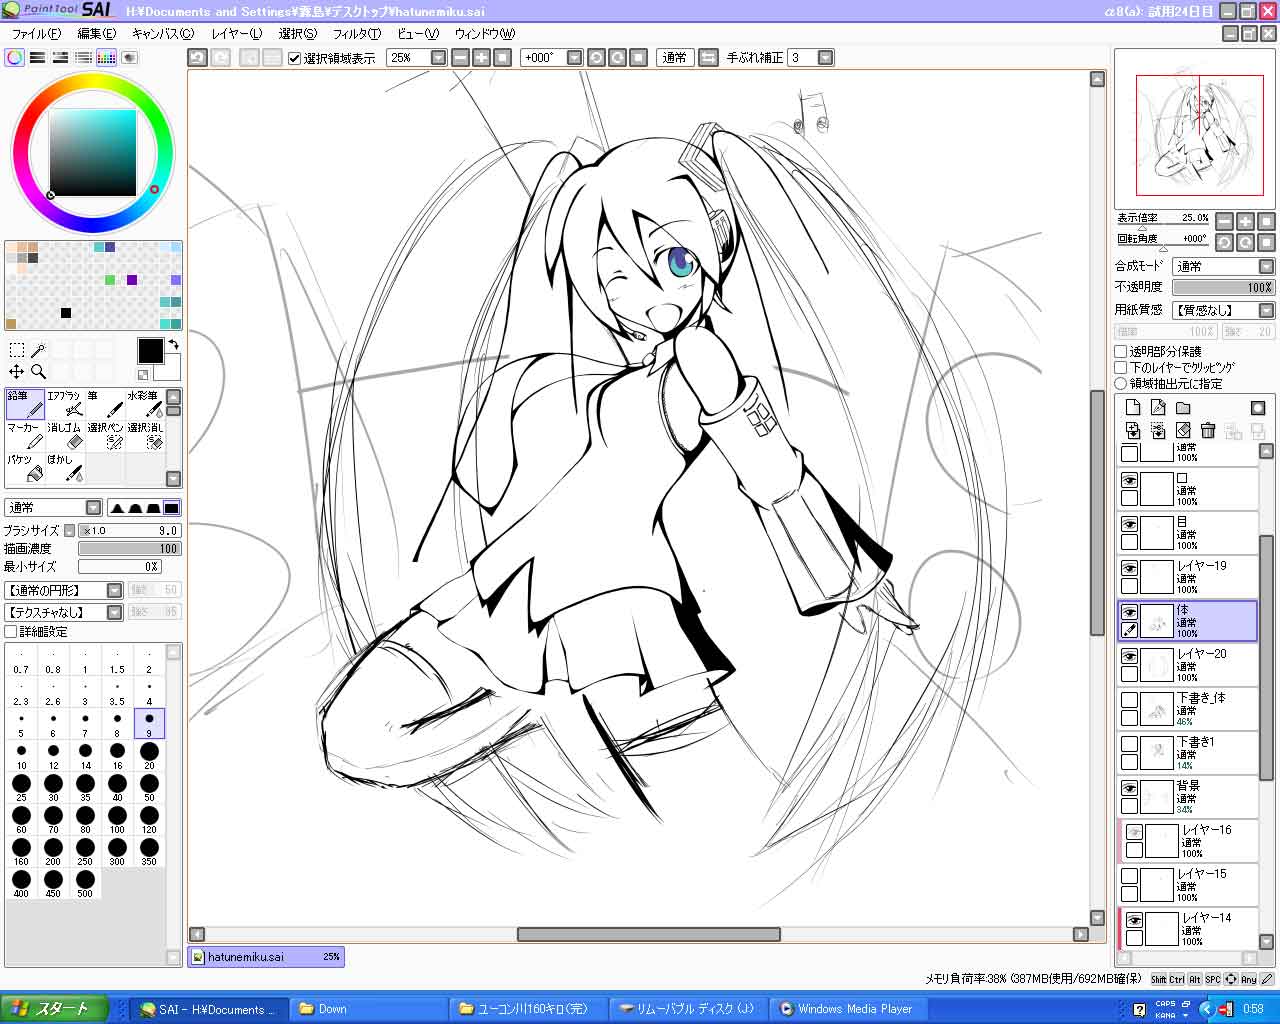1280x1024 pixels.
Task: Select the 選択ペン selection pen tool
Action: point(105,436)
